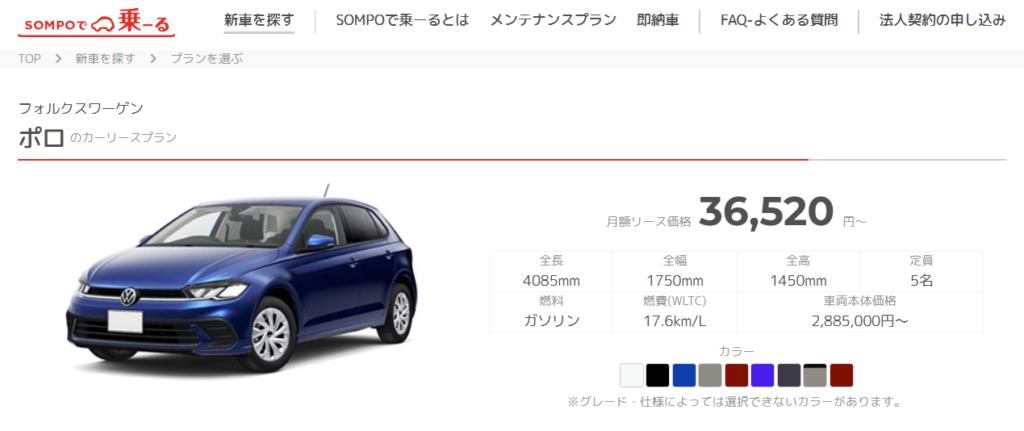This screenshot has height=431, width=1024.
Task: Open the SOMPOで乗ーるとは menu item
Action: tap(402, 20)
